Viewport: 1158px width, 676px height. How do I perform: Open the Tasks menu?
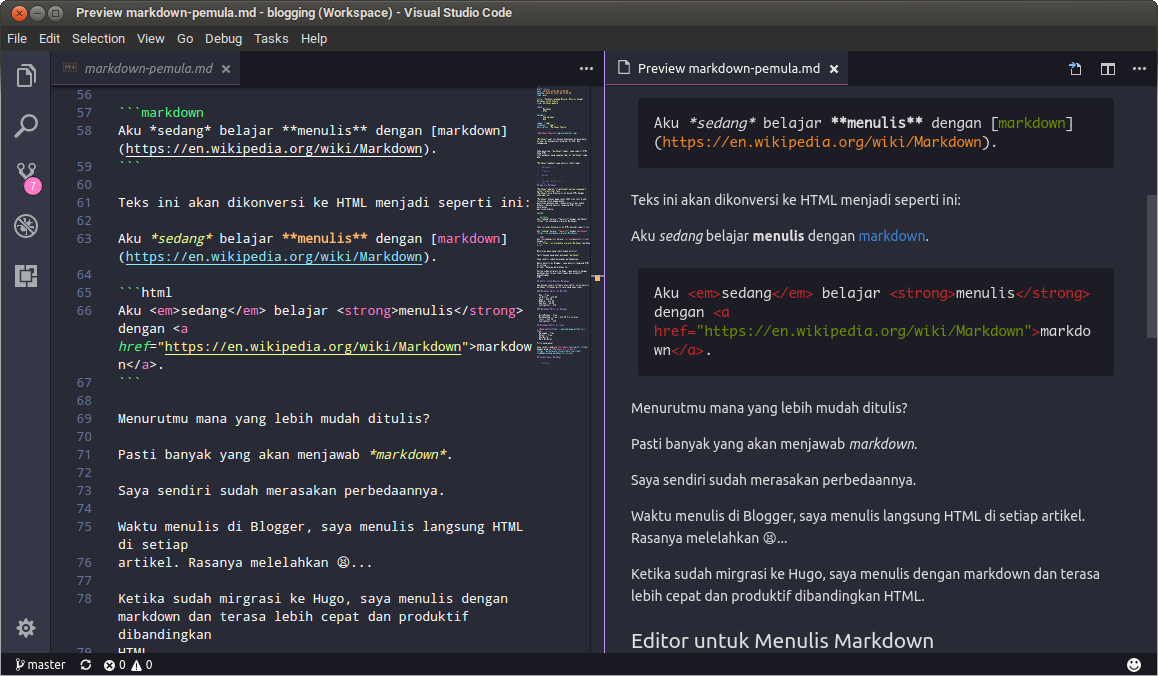pyautogui.click(x=271, y=38)
